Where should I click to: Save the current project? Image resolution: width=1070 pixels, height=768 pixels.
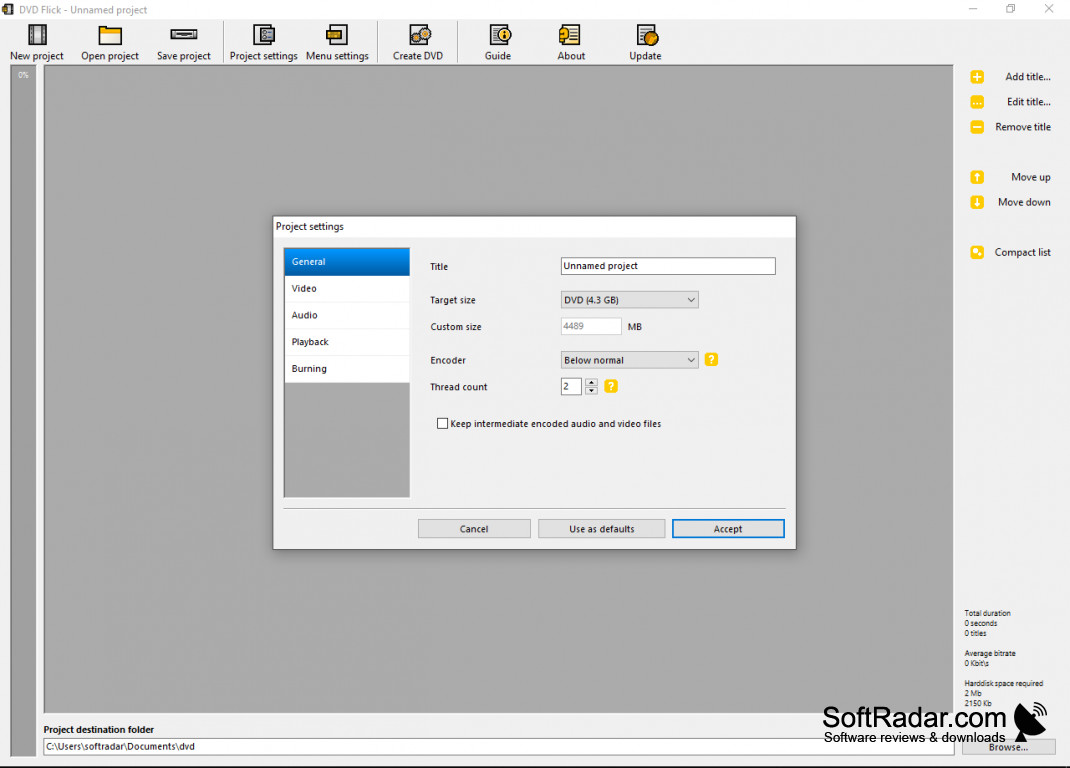coord(183,42)
